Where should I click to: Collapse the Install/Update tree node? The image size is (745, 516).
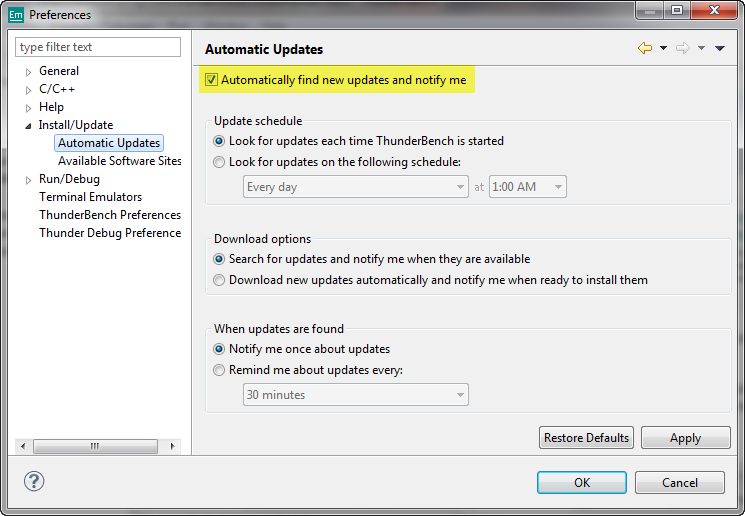pos(29,126)
